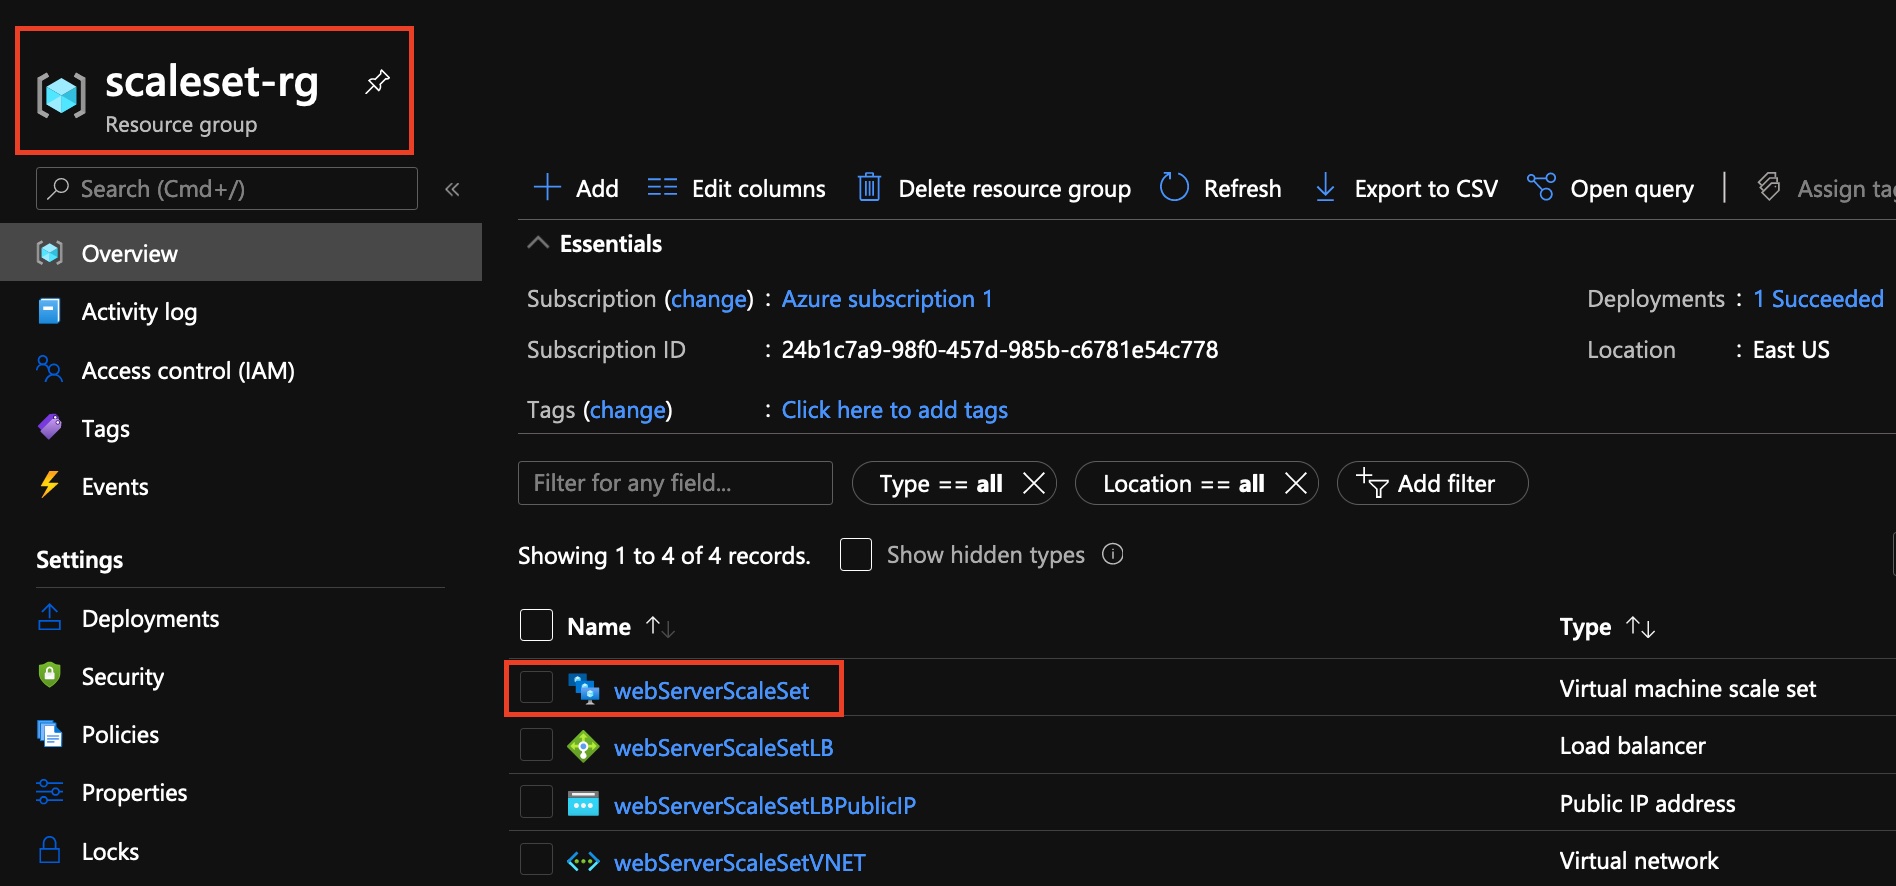Check the webServerScaleSetLB row checkbox
Screen dimensions: 1896x886
(x=536, y=745)
